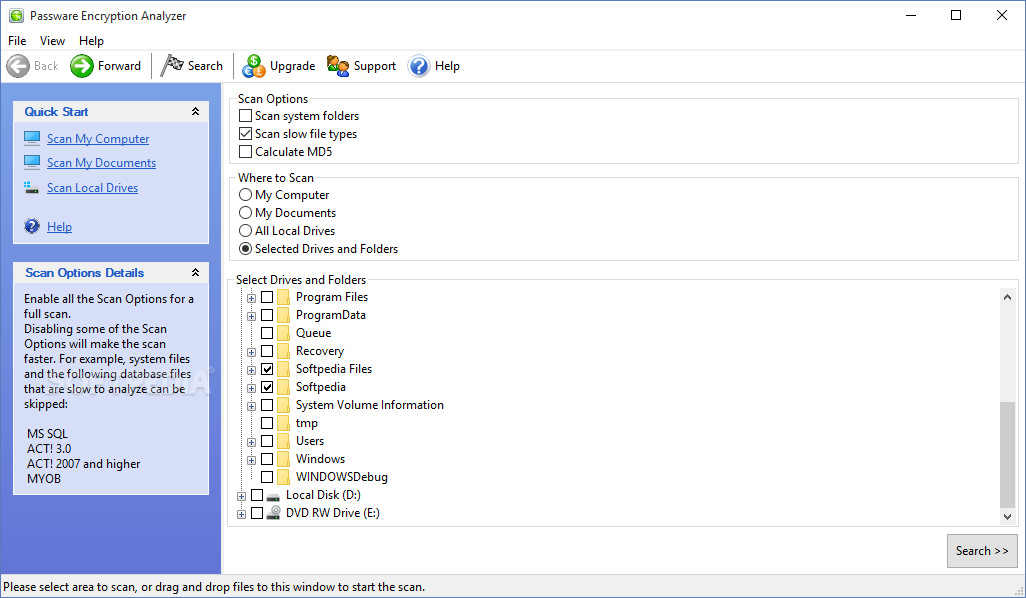Collapse the Quick Start panel
The height and width of the screenshot is (598, 1026).
pos(195,111)
